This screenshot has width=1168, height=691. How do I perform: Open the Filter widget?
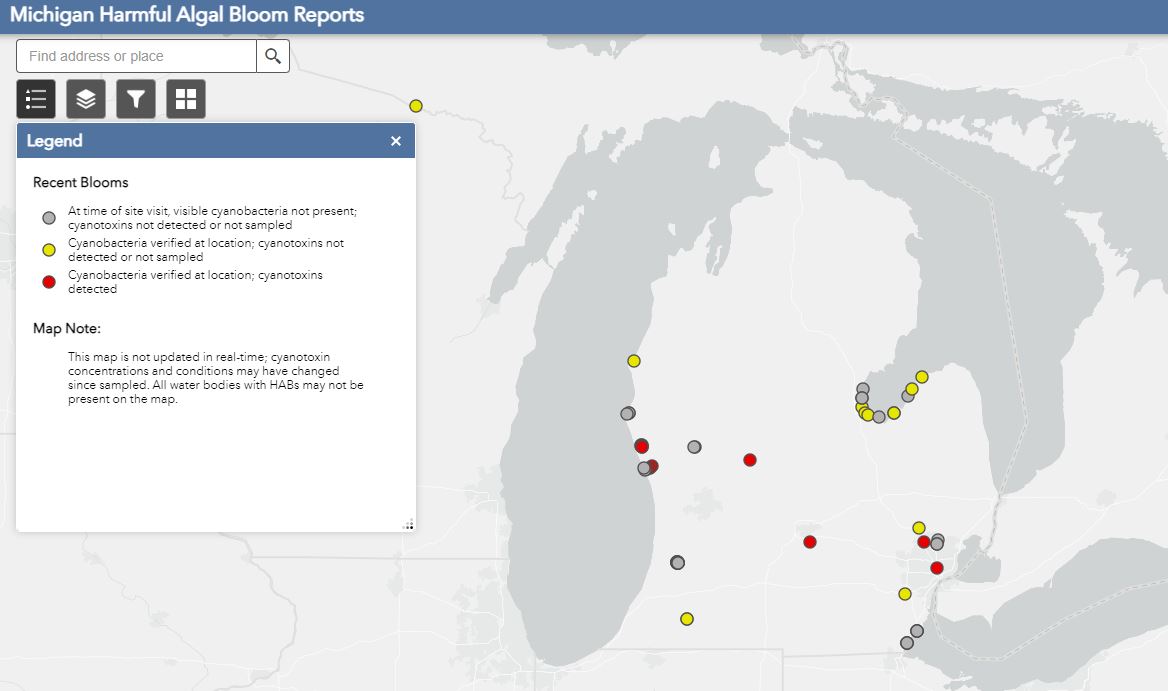[136, 99]
